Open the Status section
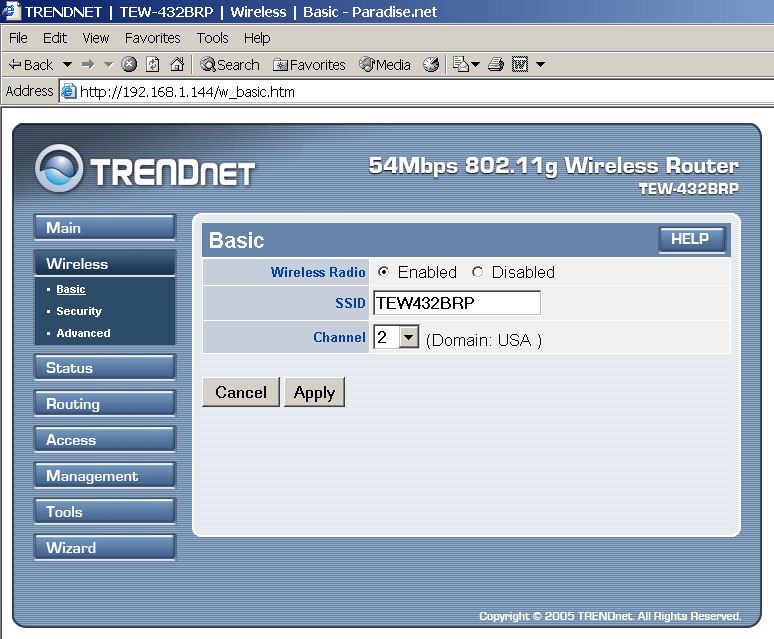The width and height of the screenshot is (774, 639). point(105,368)
